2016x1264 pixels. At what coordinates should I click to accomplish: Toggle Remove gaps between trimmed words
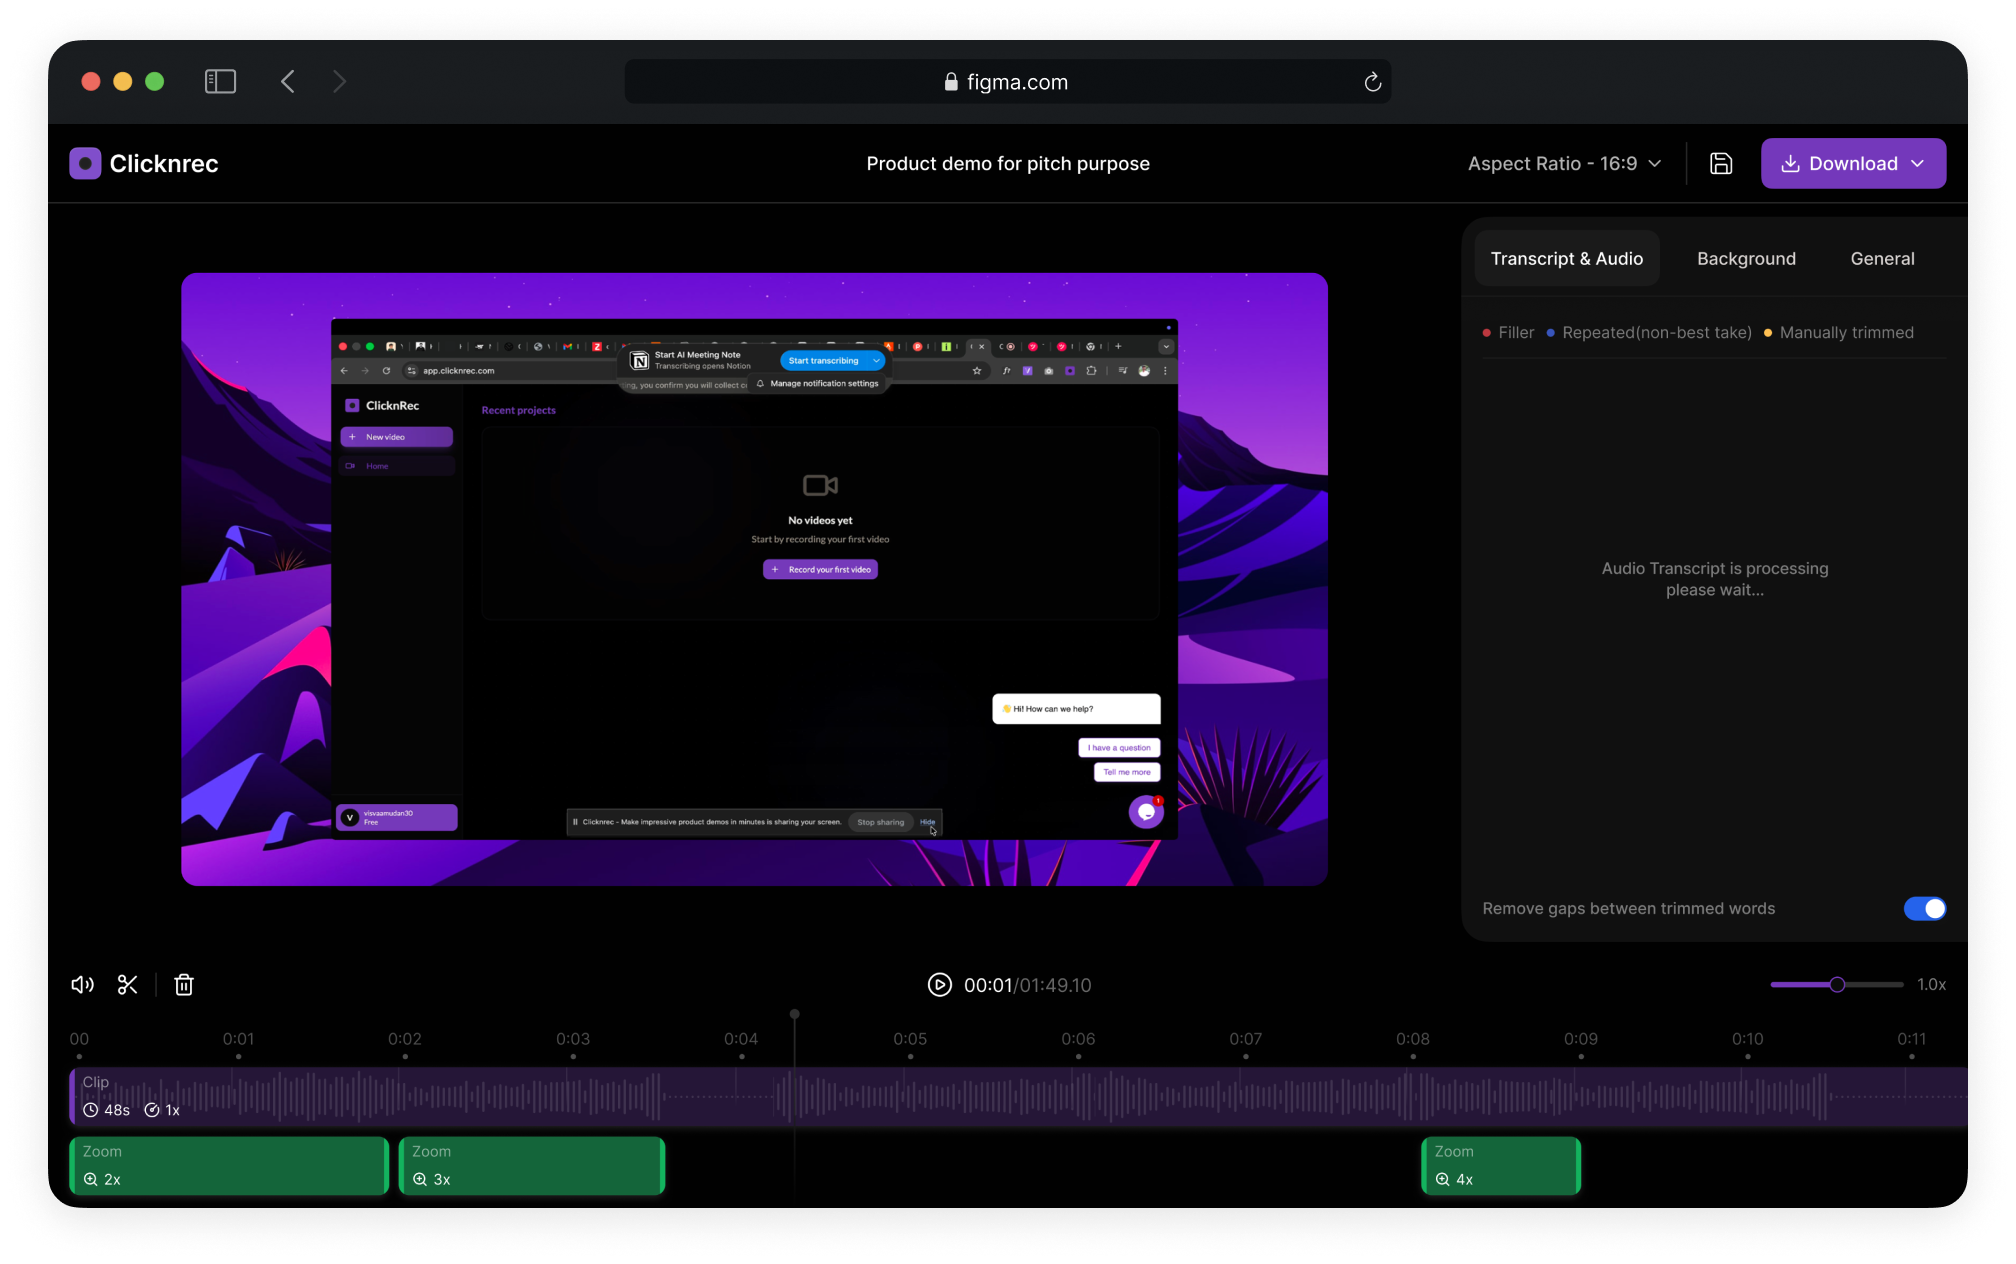(1924, 908)
